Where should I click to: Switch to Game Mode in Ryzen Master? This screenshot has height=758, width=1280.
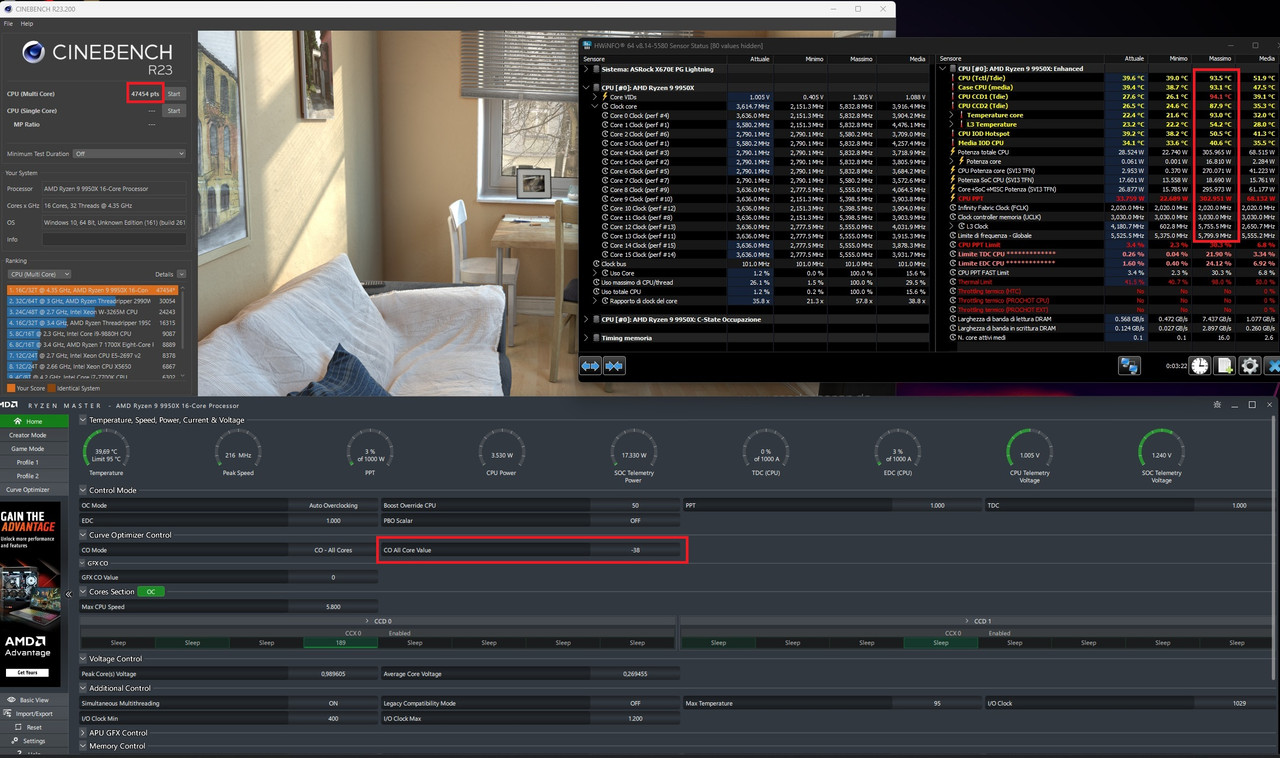34,449
